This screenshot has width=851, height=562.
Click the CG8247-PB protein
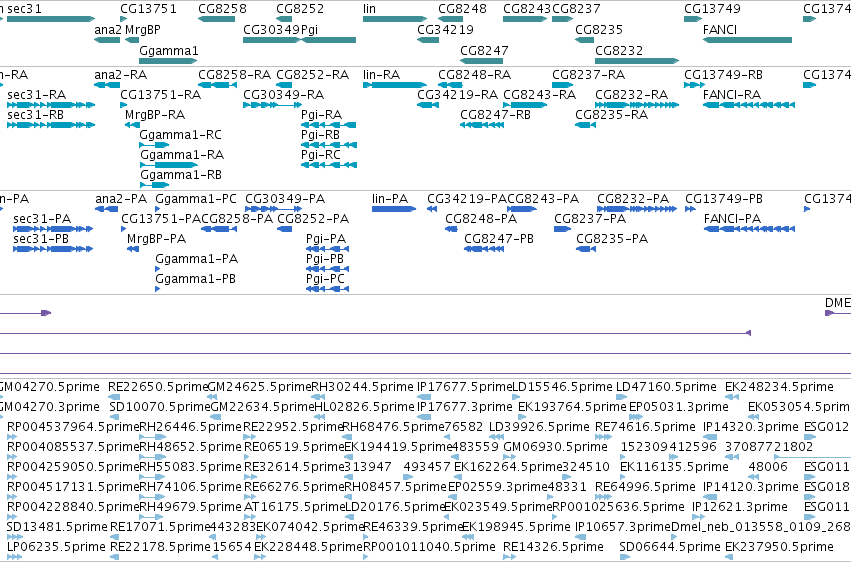click(x=484, y=249)
